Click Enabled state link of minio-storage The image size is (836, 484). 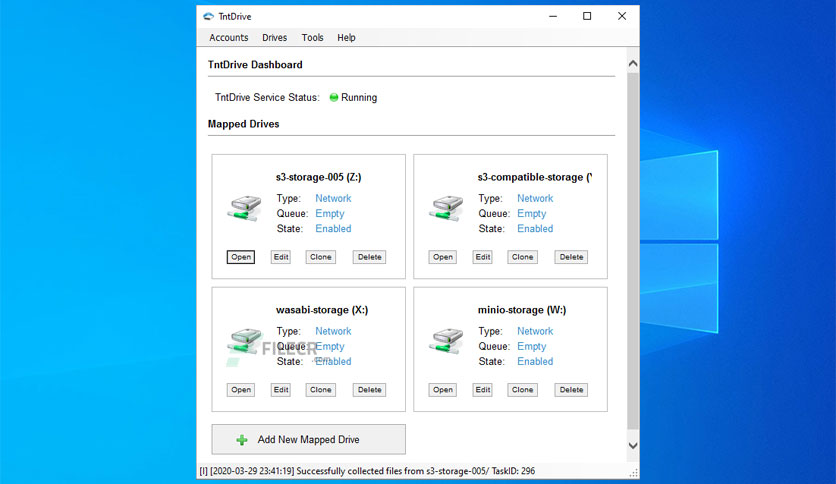[535, 361]
